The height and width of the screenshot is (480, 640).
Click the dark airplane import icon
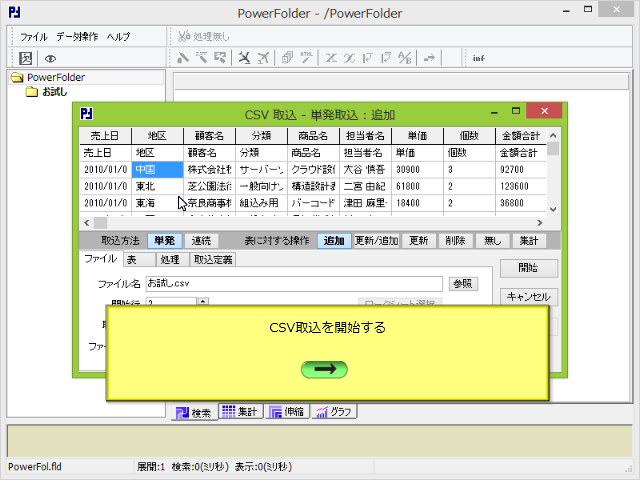click(x=244, y=58)
